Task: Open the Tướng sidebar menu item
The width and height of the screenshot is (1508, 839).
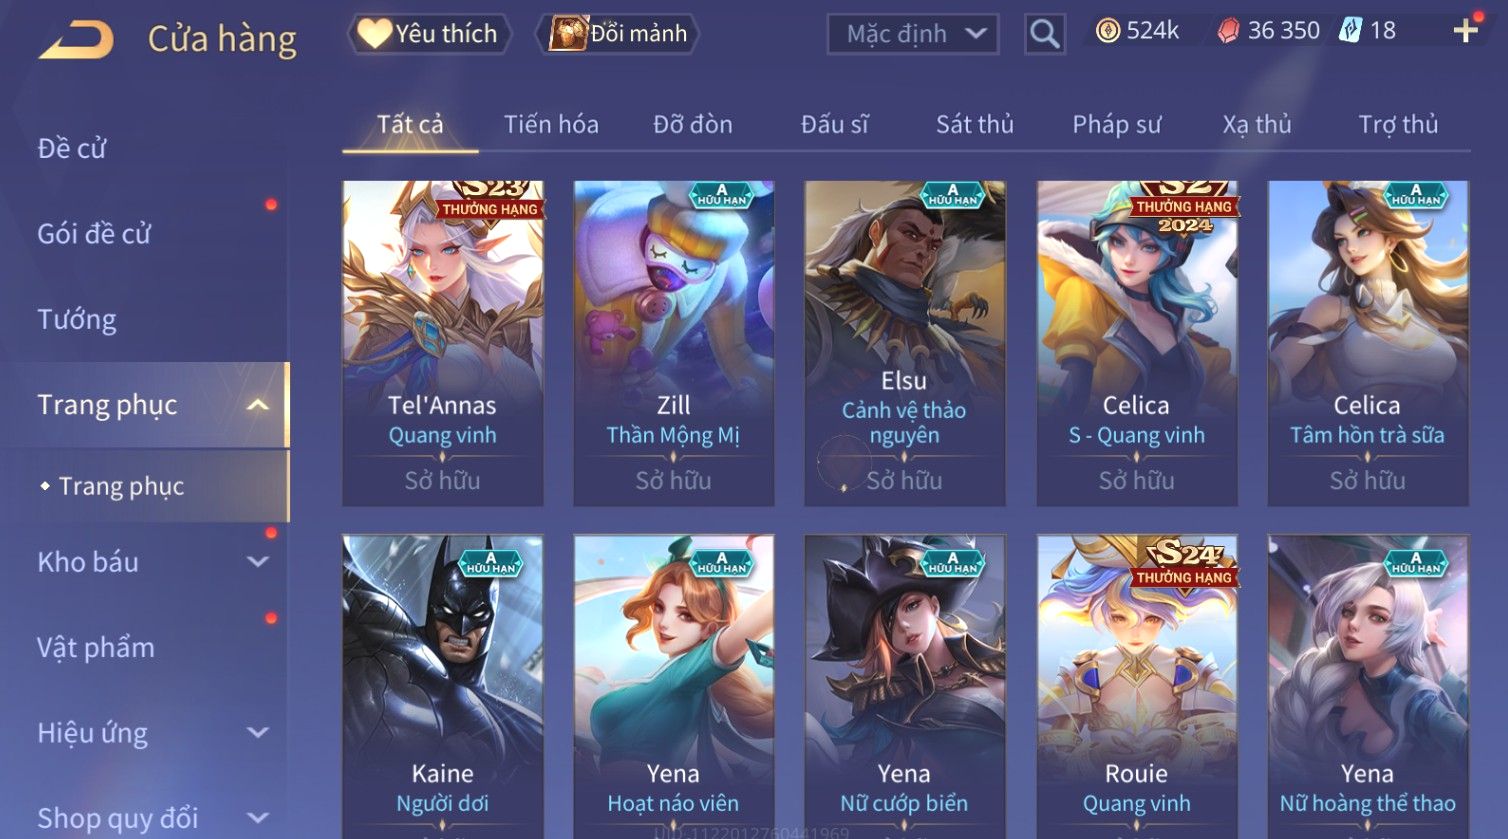Action: point(77,319)
